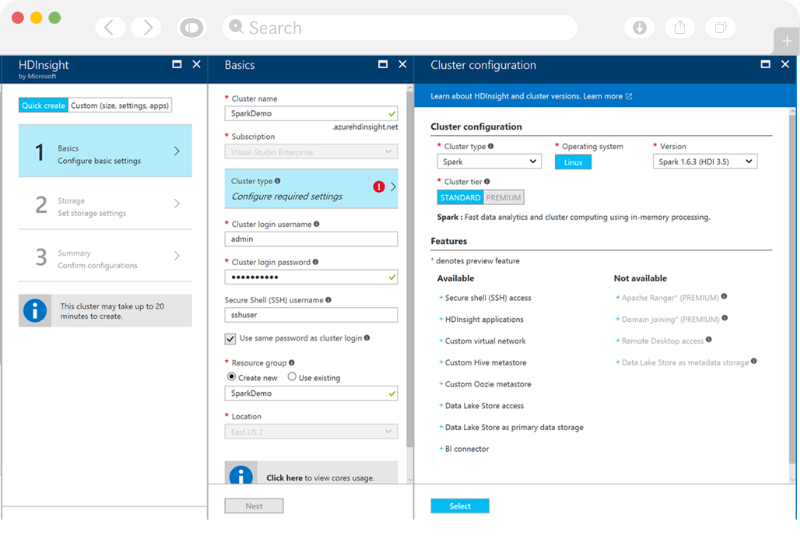
Task: Click the Cluster login password field
Action: [x=311, y=277]
